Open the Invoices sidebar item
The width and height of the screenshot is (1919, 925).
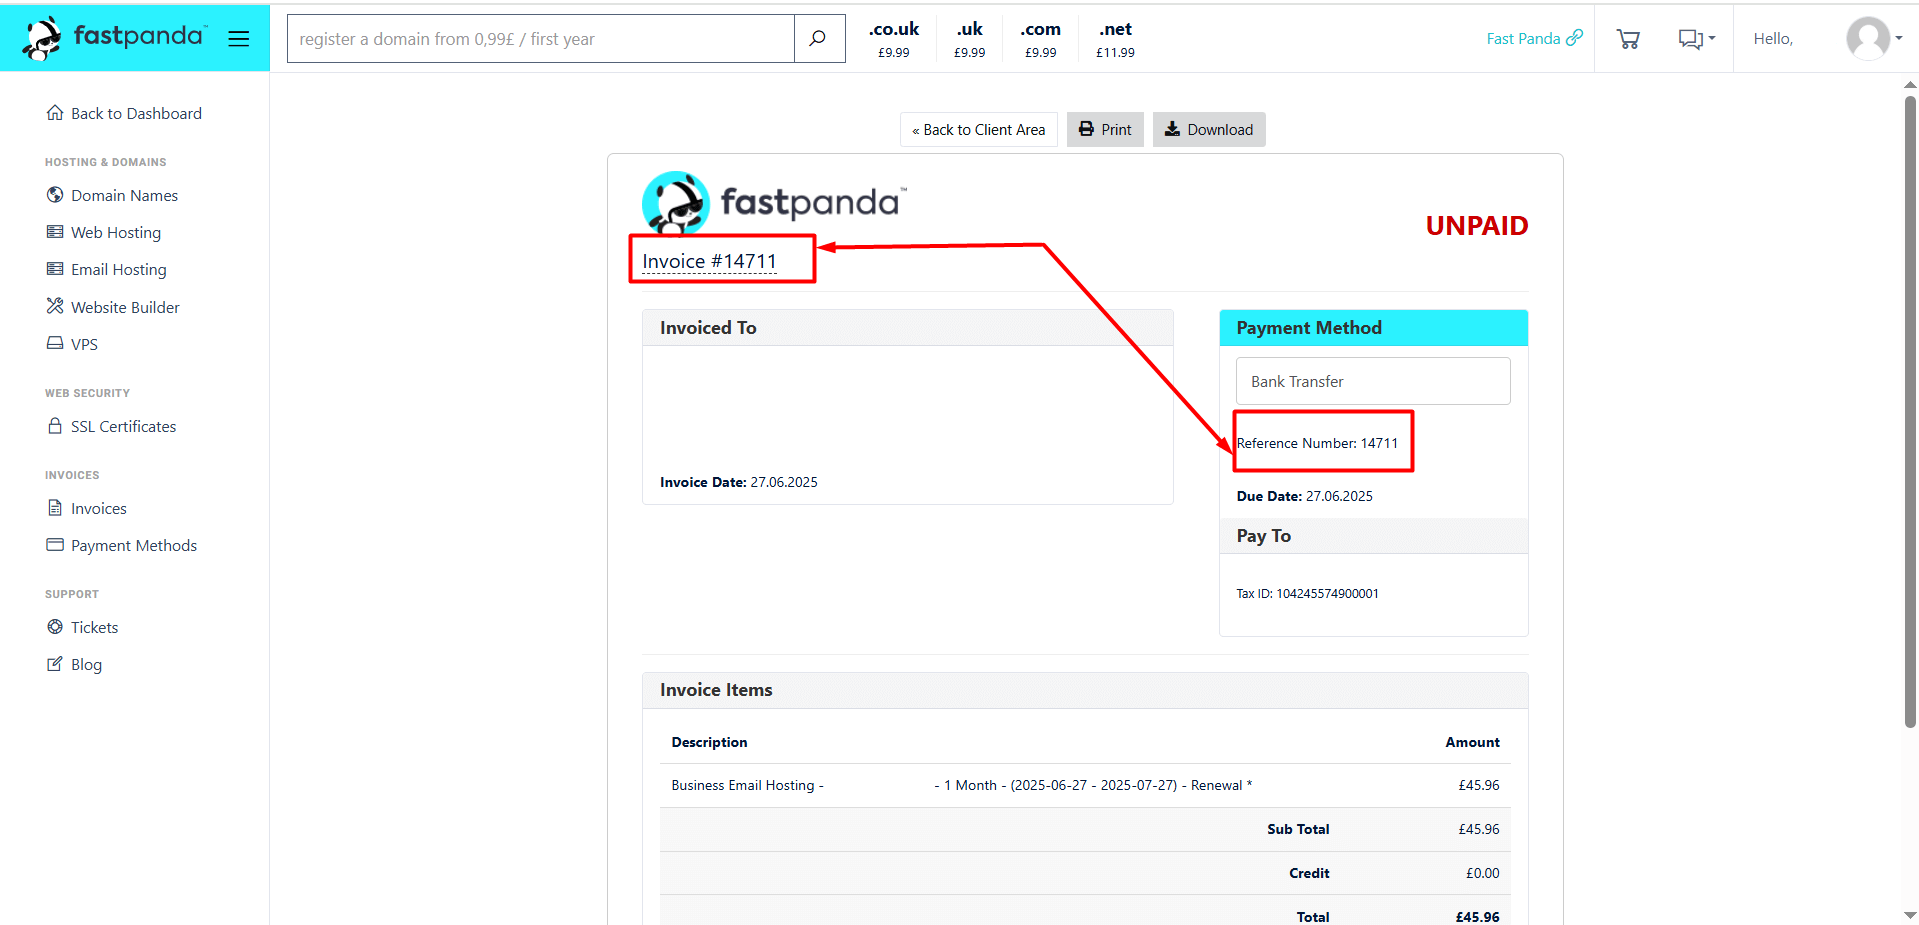tap(98, 508)
